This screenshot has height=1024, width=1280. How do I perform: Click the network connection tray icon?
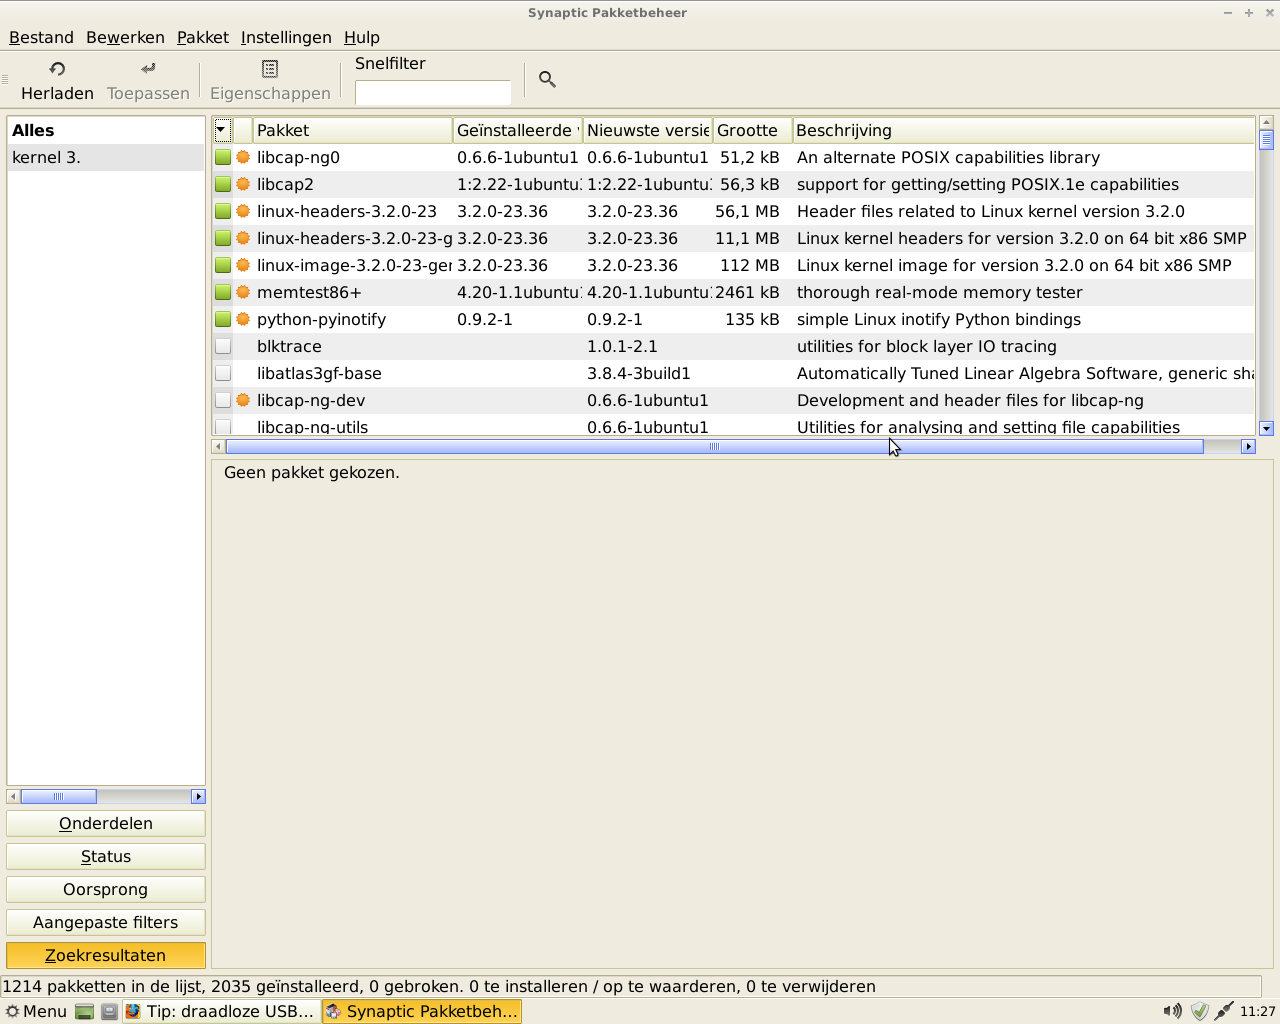[x=1224, y=1011]
